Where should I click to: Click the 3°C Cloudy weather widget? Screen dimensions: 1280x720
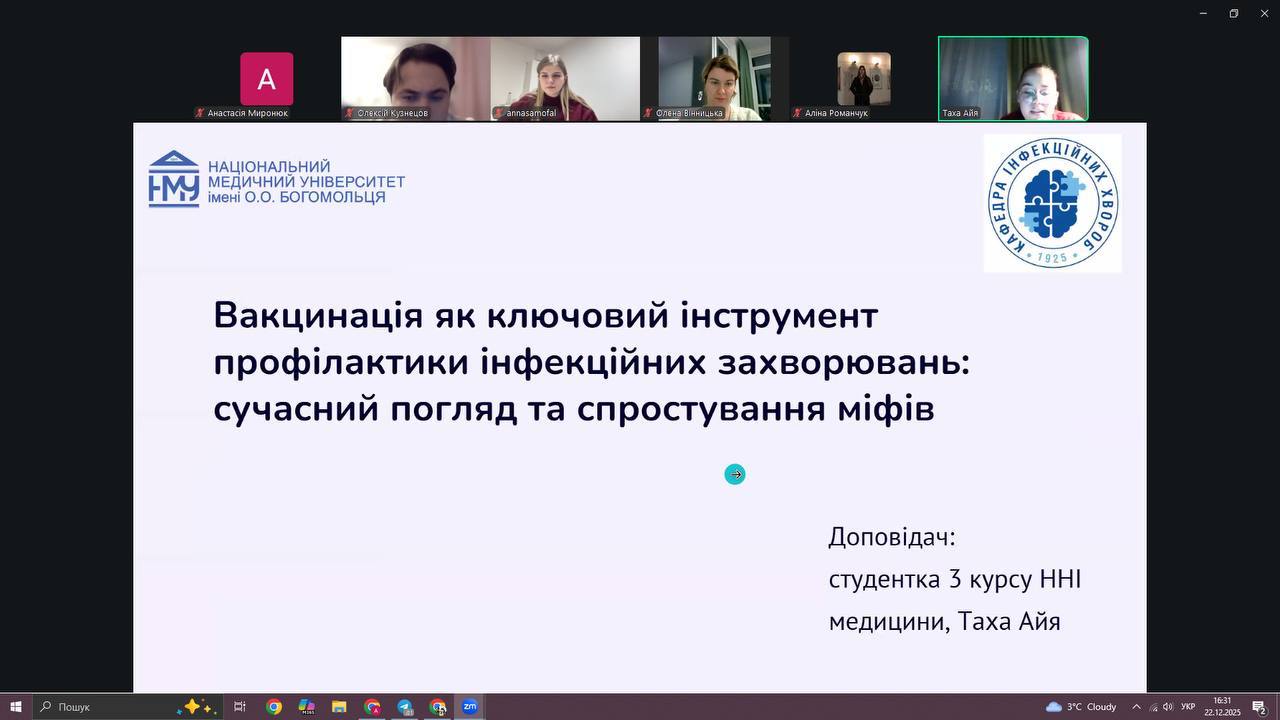(1081, 707)
